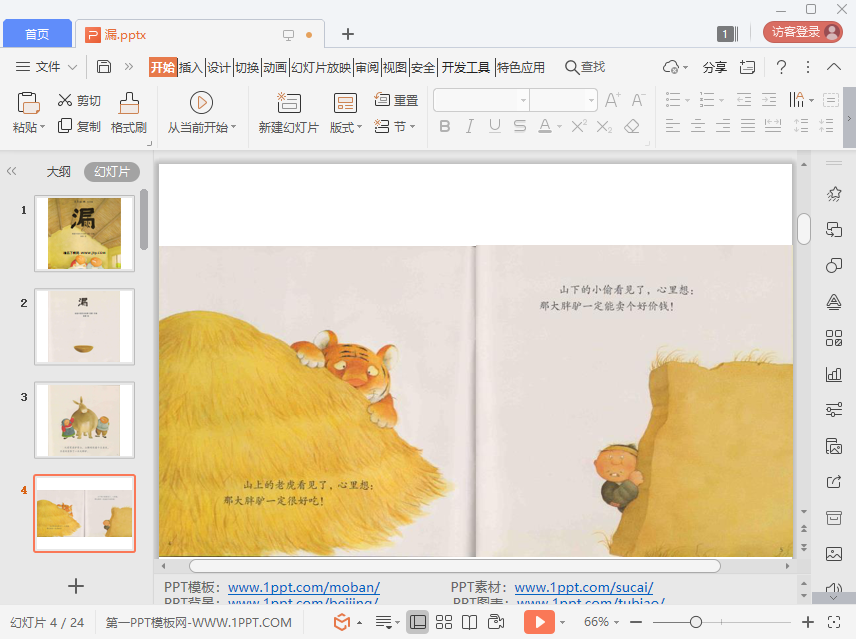Open the 设计 ribbon tab
This screenshot has width=856, height=639.
point(219,67)
